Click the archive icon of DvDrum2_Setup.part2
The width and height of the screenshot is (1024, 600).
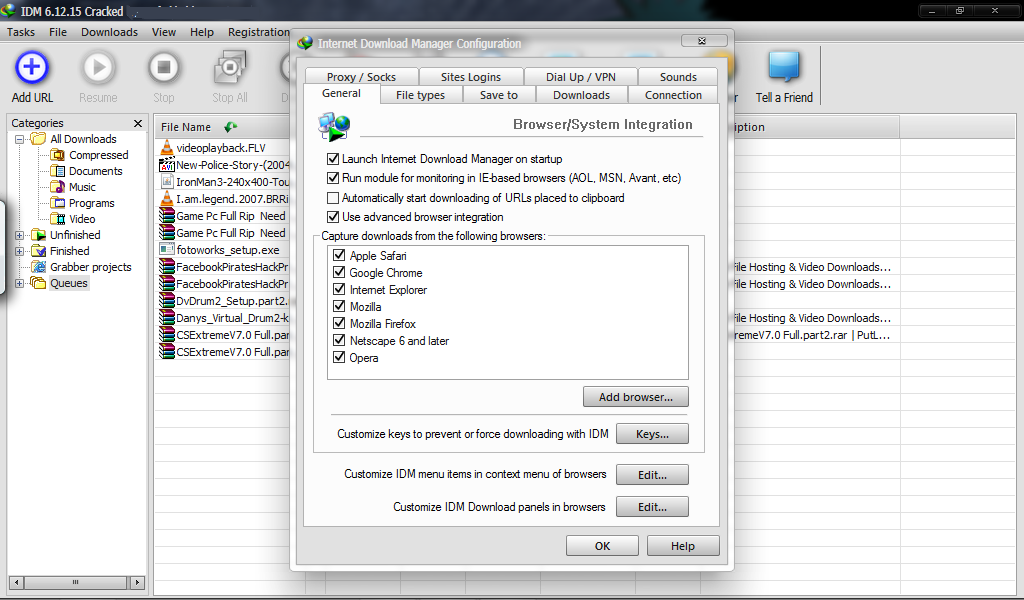click(x=167, y=300)
